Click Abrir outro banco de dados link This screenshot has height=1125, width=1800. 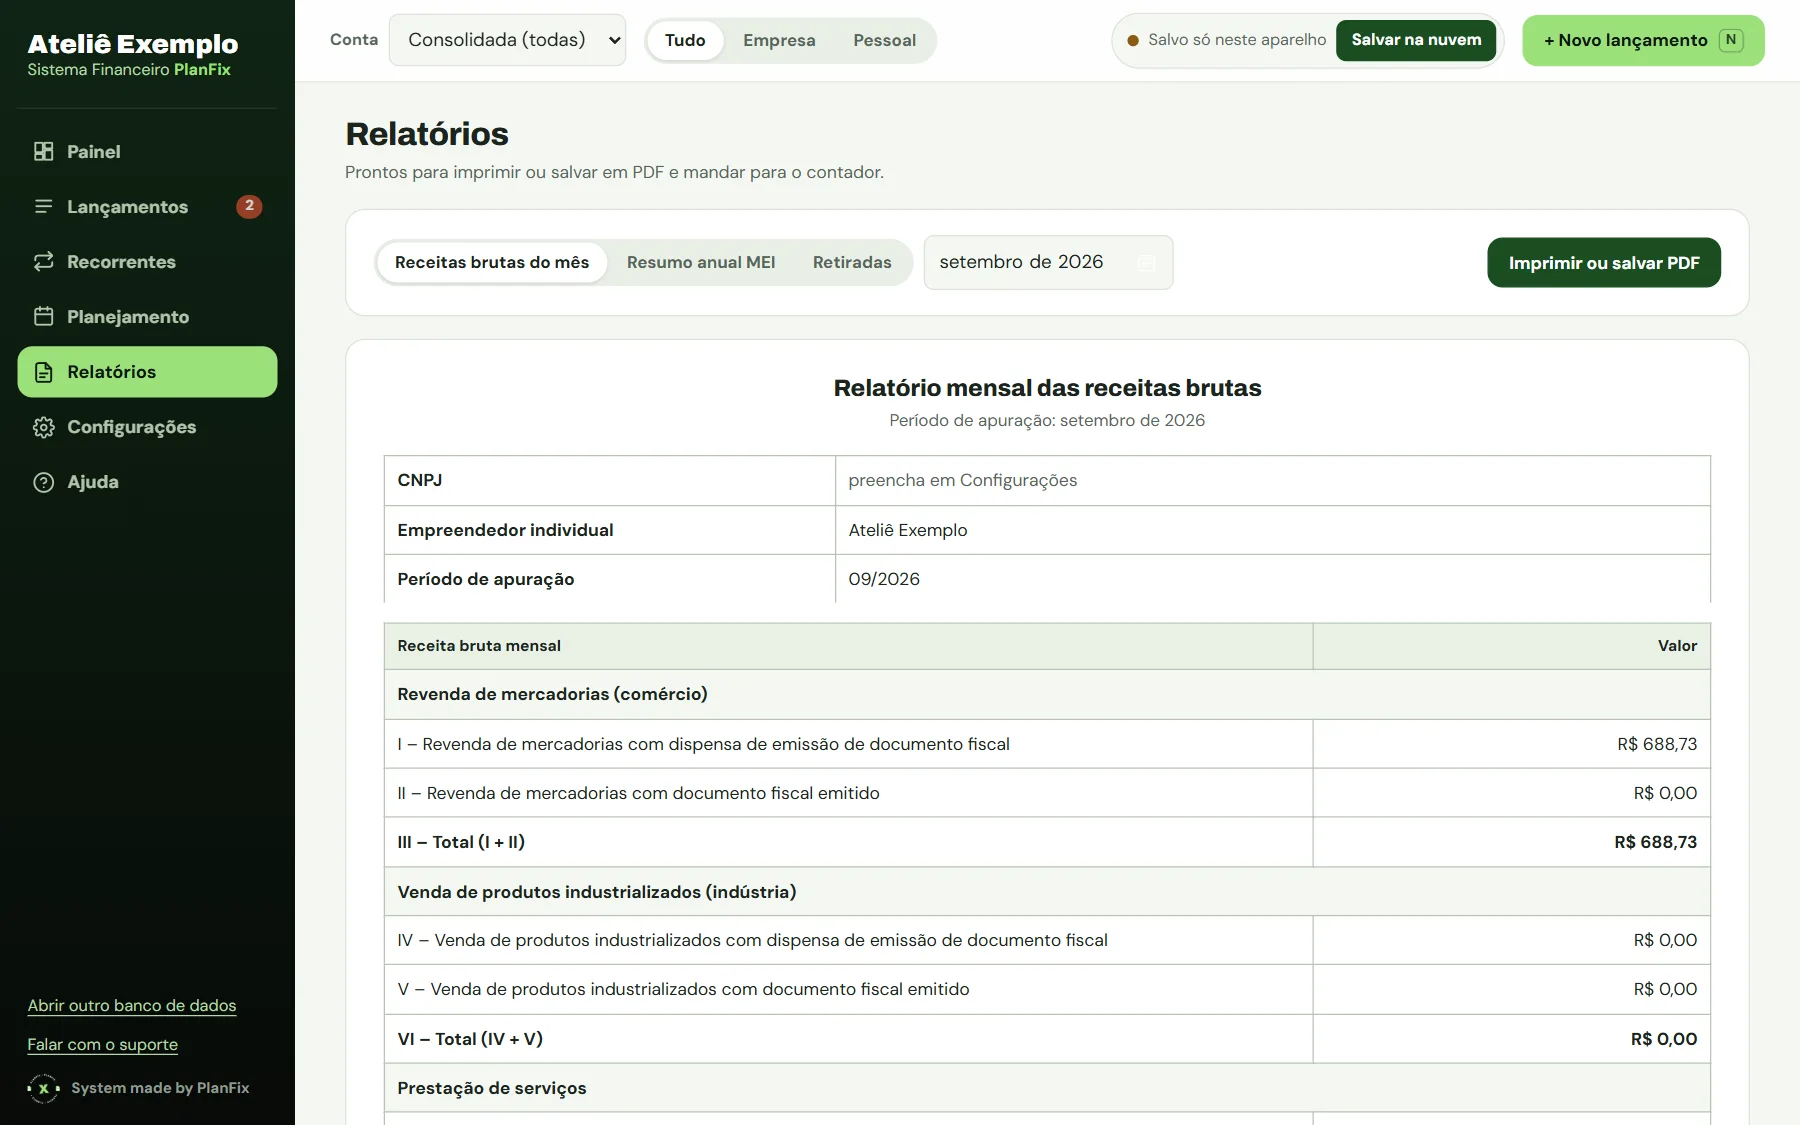(x=132, y=1005)
